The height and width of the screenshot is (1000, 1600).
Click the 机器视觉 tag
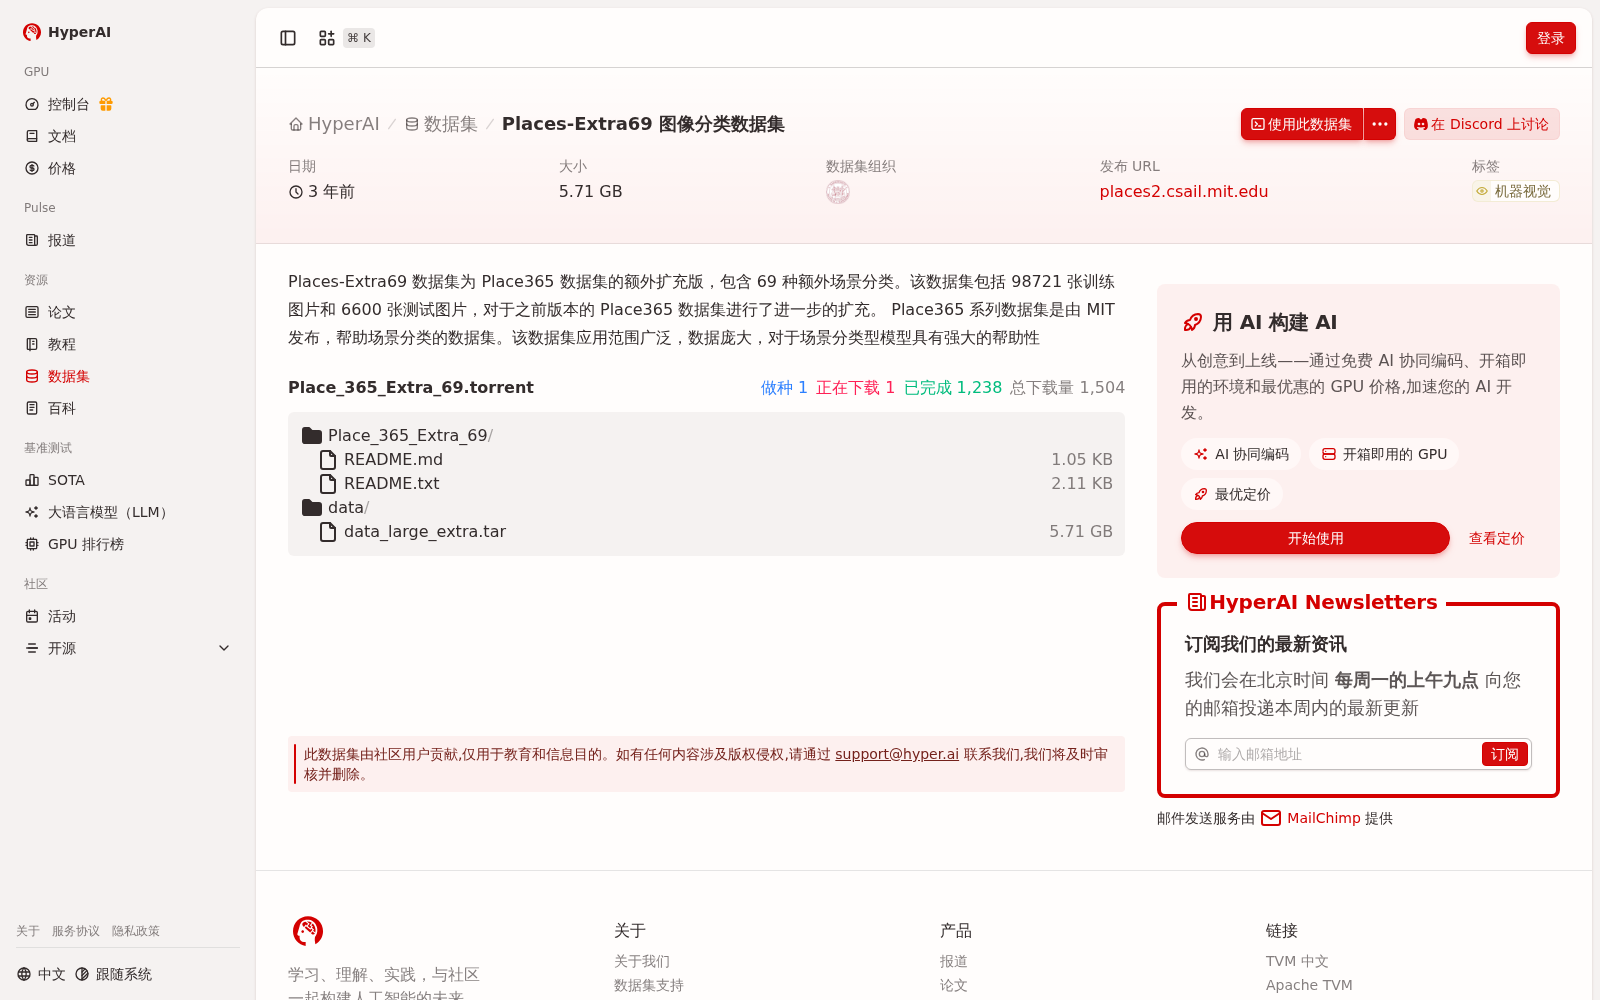[x=1515, y=191]
